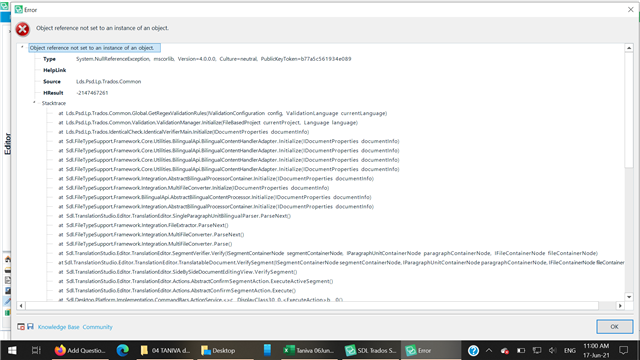Click the copy error details icon
The height and width of the screenshot is (360, 640).
21,327
